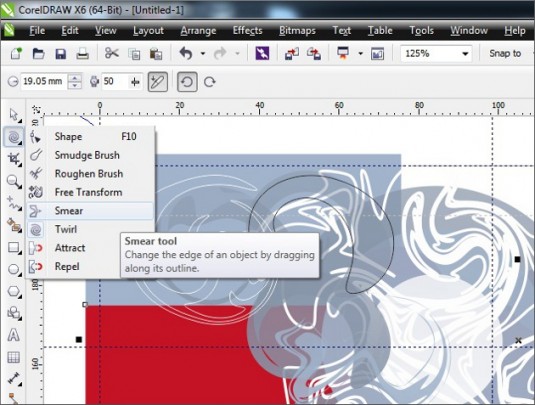Screen dimensions: 535x405
Task: Select the Table tool
Action: 14,357
